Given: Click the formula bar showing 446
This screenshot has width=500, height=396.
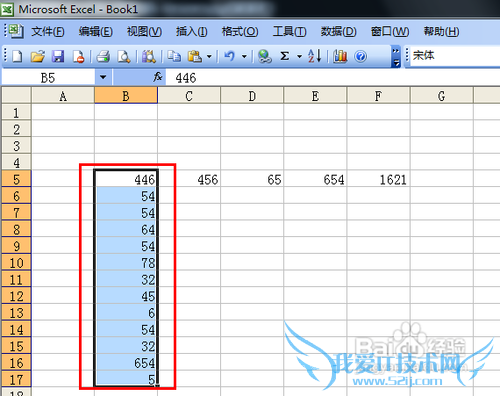Looking at the screenshot, I should pos(333,78).
